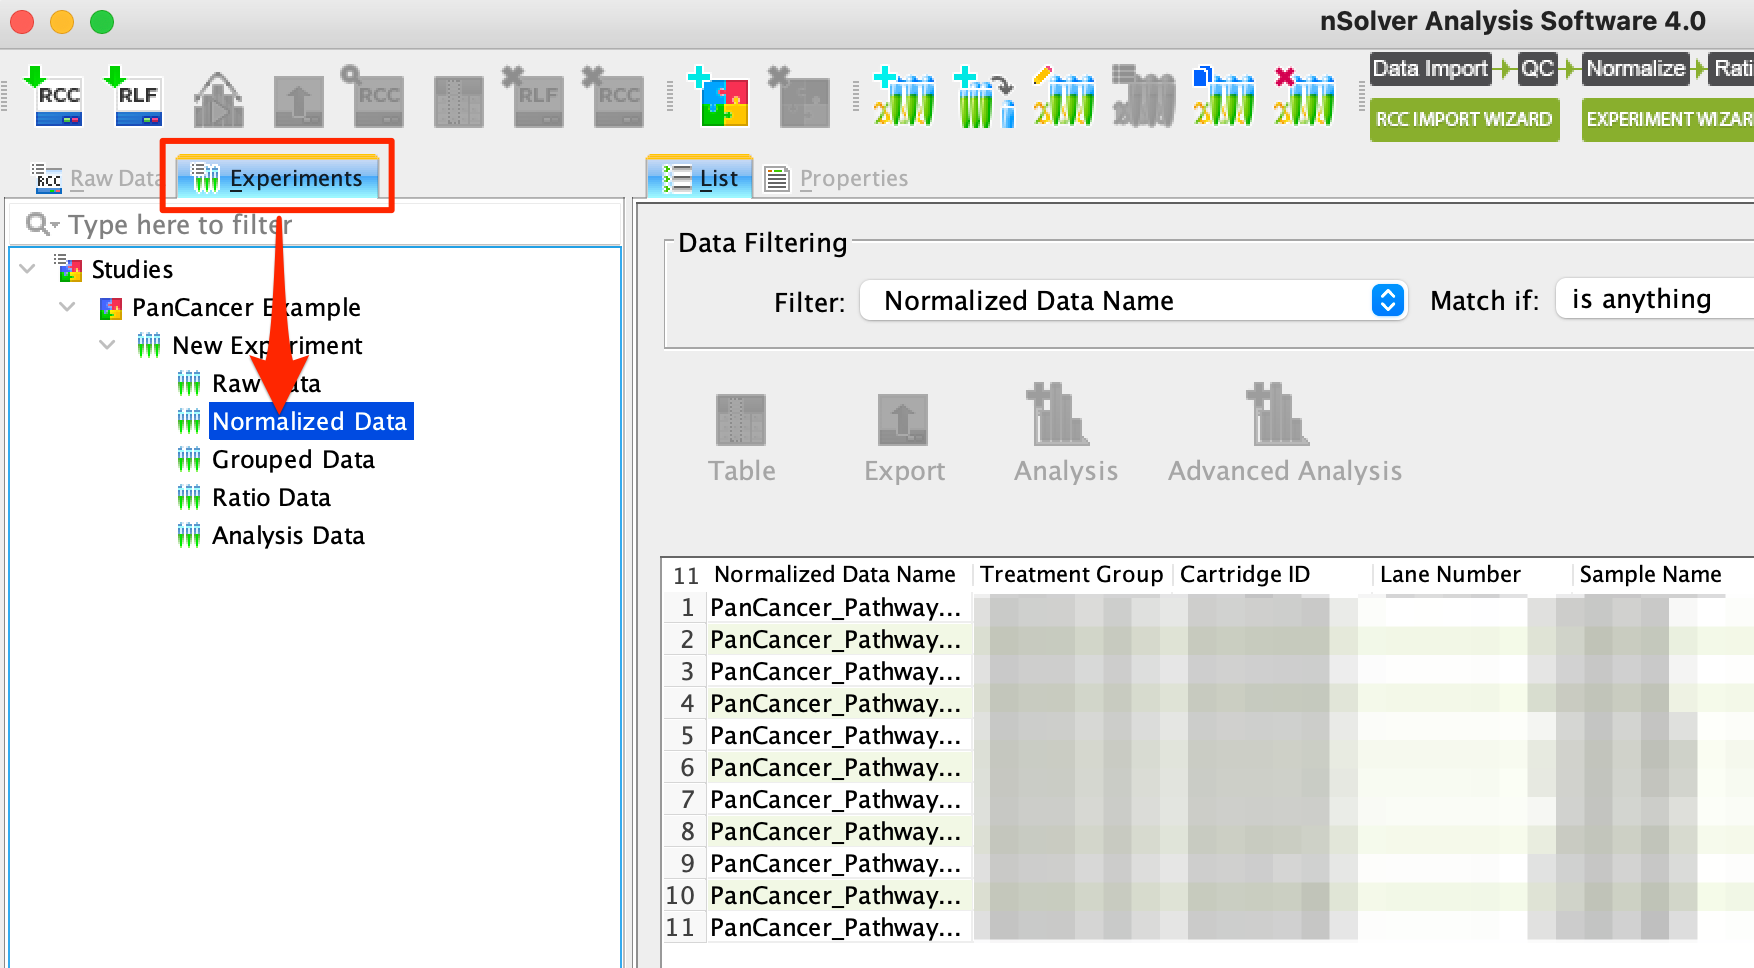Viewport: 1754px width, 968px height.
Task: Open the Normalized Data Name filter dropdown
Action: [x=1133, y=300]
